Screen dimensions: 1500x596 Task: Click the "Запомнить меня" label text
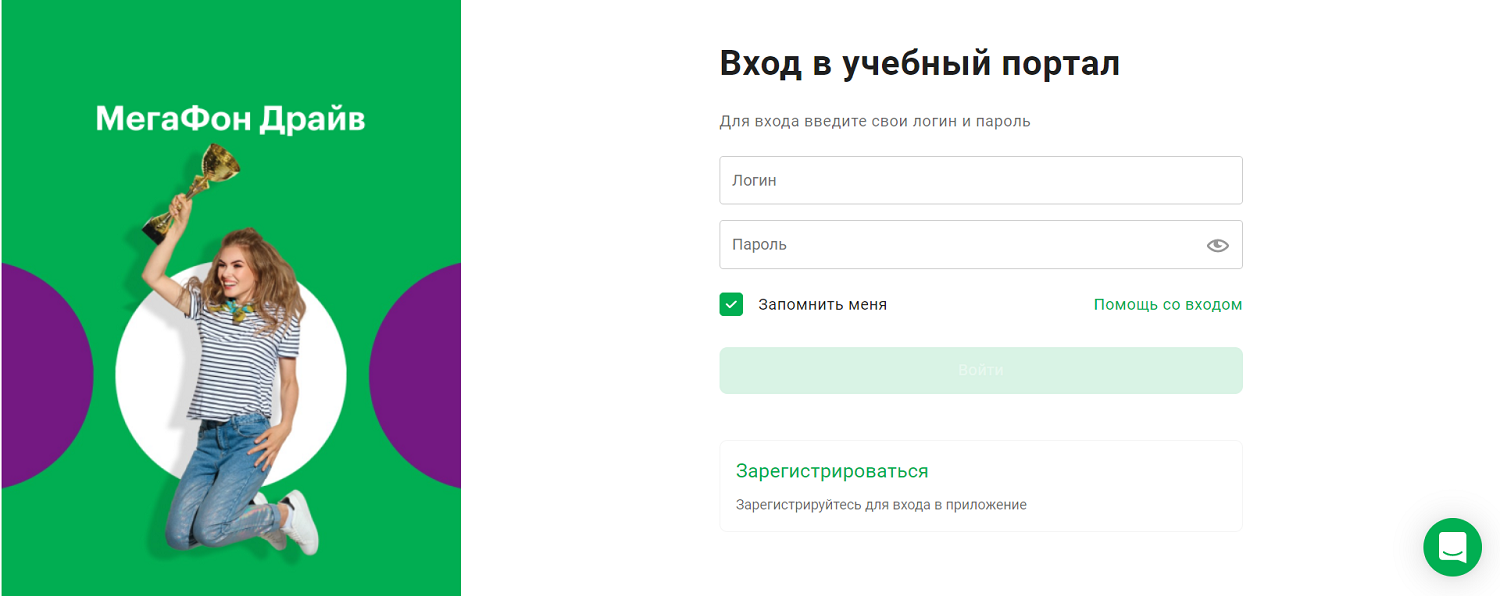[x=822, y=304]
